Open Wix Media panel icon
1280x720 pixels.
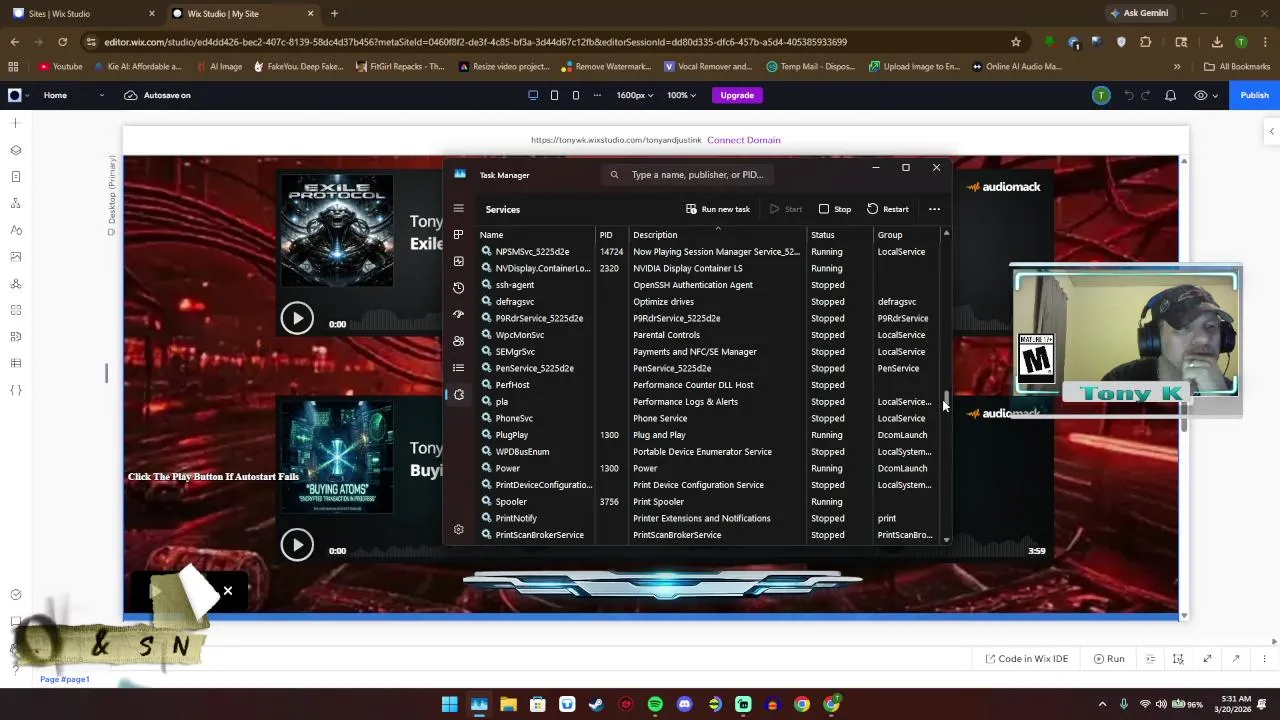pos(15,256)
